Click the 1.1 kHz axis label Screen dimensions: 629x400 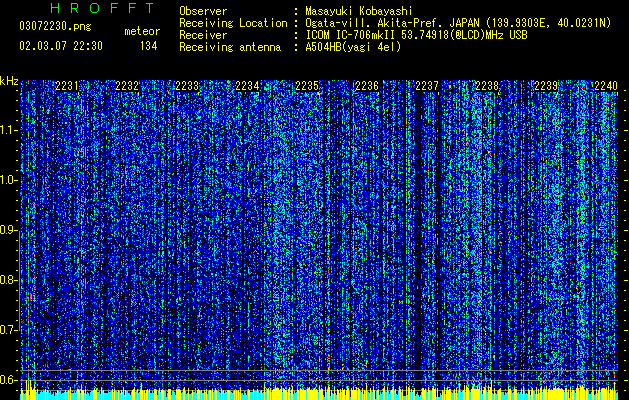(9, 130)
